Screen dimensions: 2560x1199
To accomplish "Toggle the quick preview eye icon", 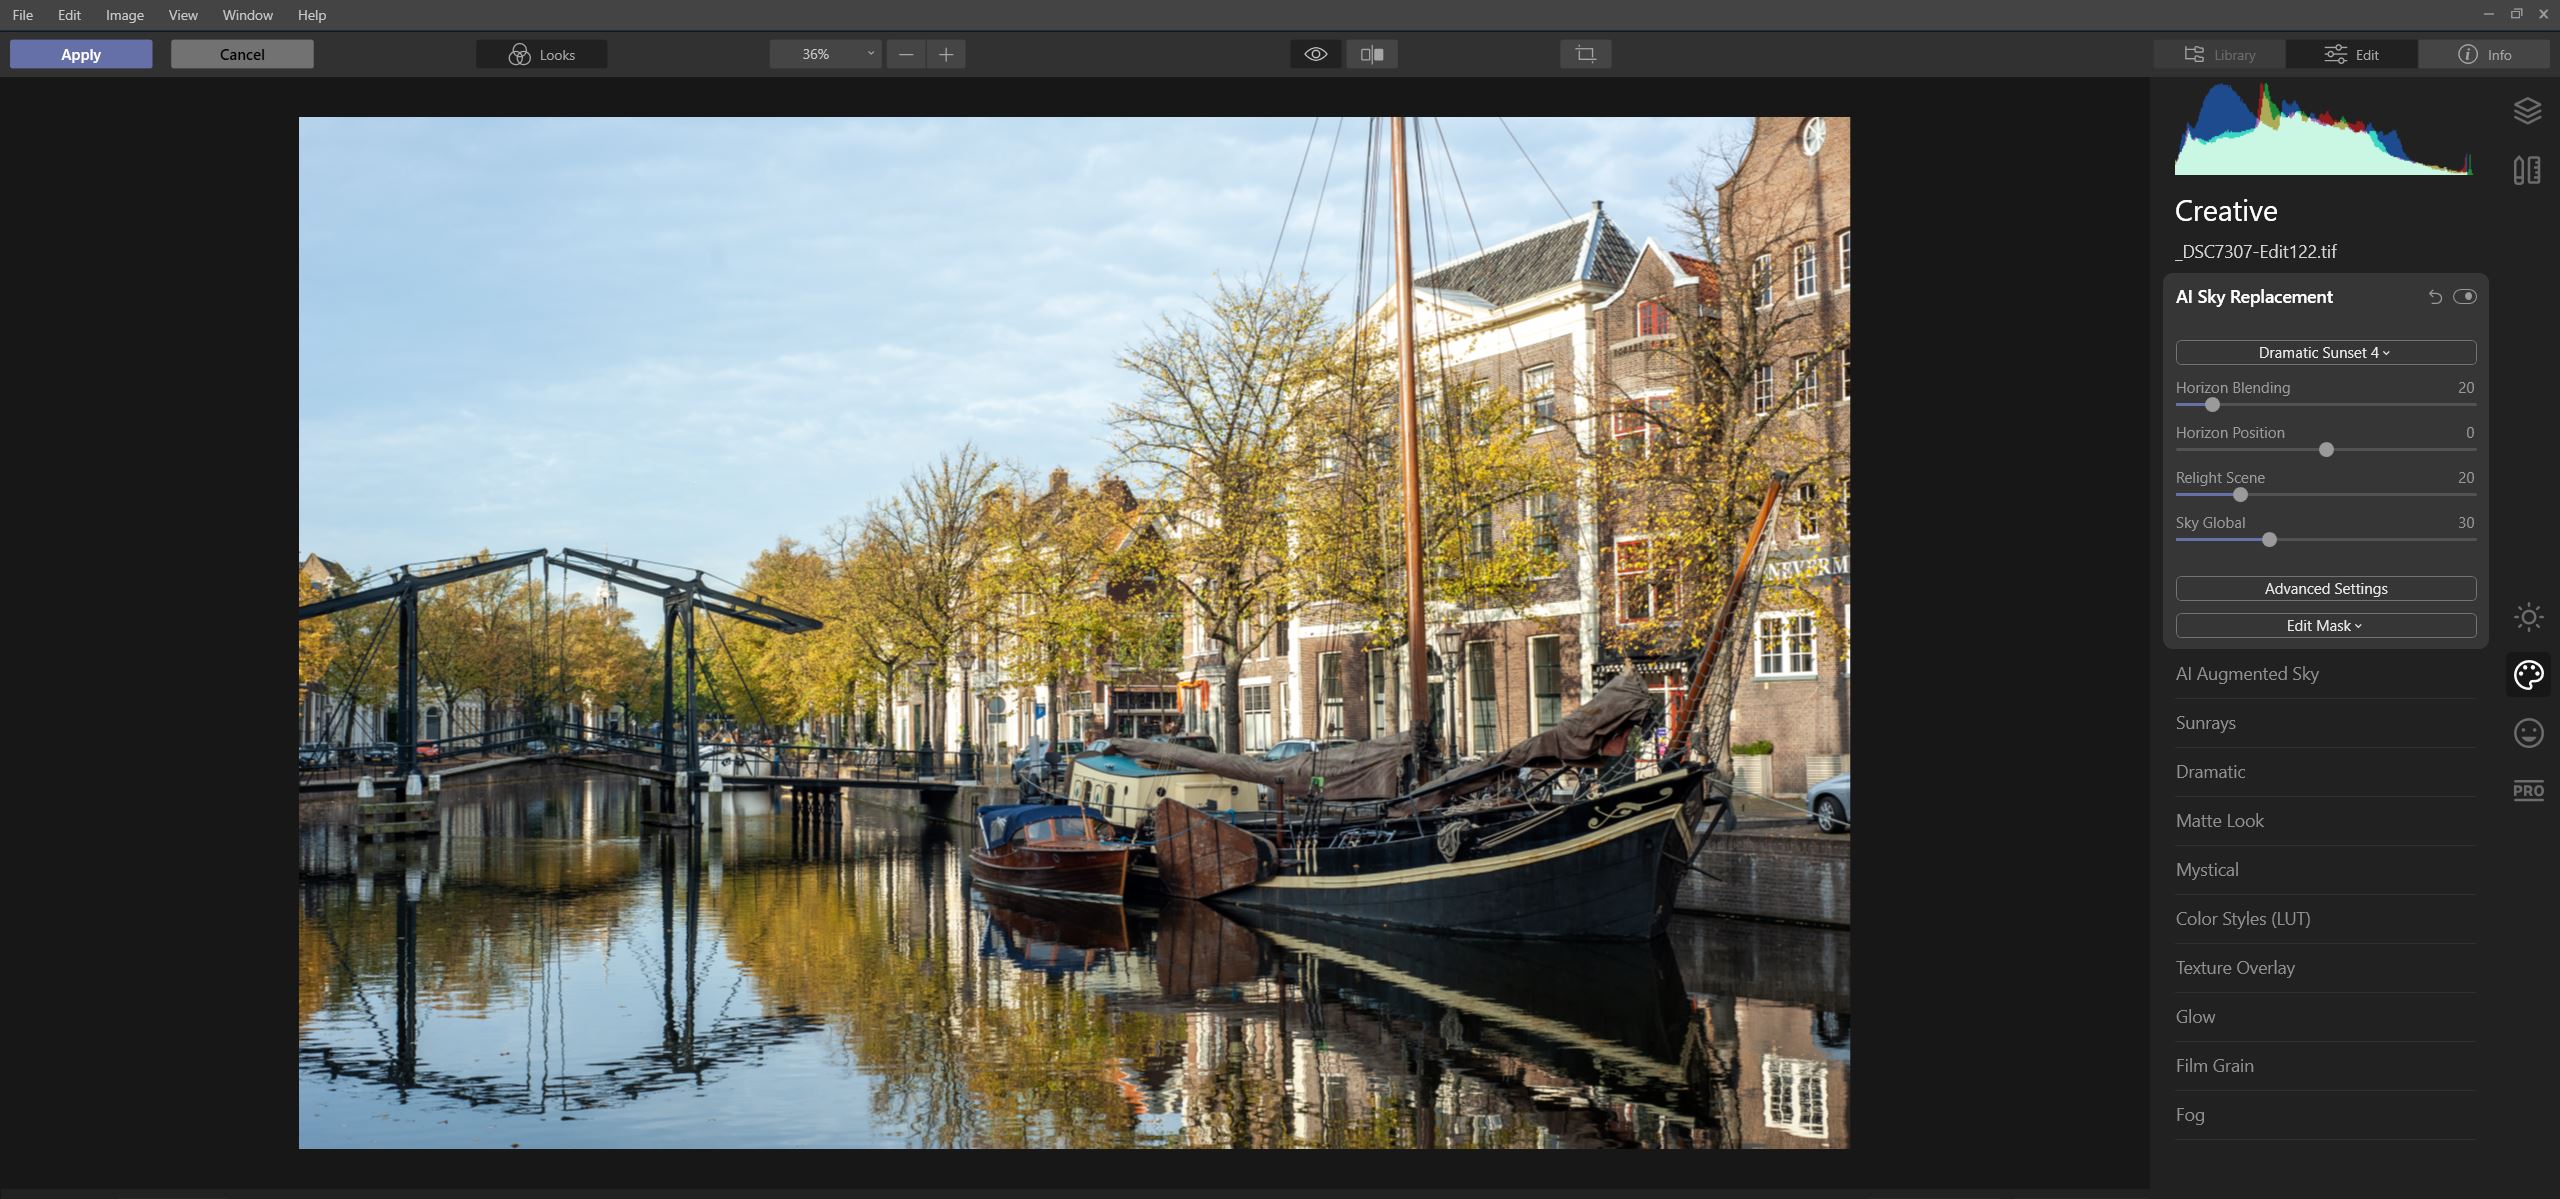I will click(x=1315, y=54).
